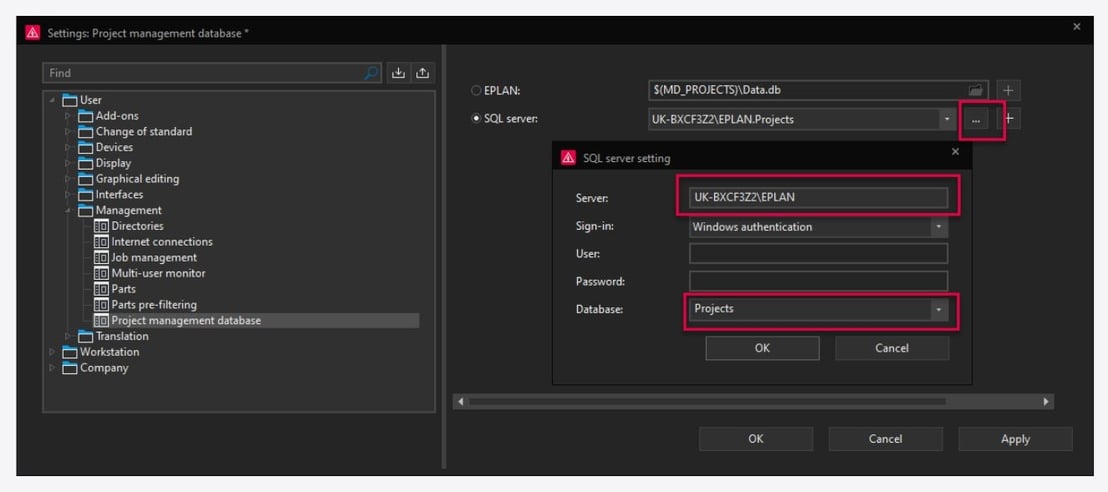The width and height of the screenshot is (1108, 492).
Task: Select Multi-user monitor settings item
Action: pyautogui.click(x=158, y=273)
